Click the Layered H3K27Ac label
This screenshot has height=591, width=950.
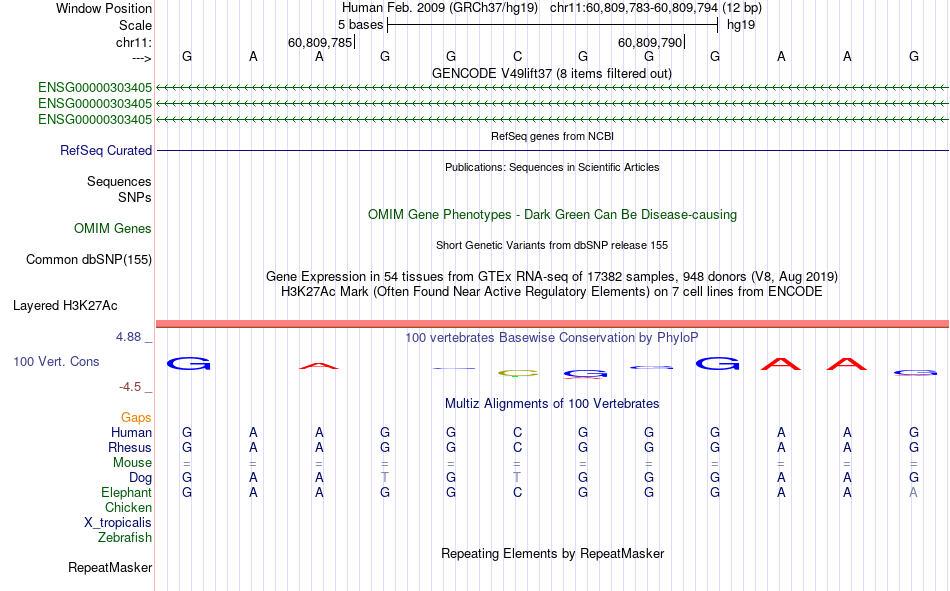[x=65, y=306]
